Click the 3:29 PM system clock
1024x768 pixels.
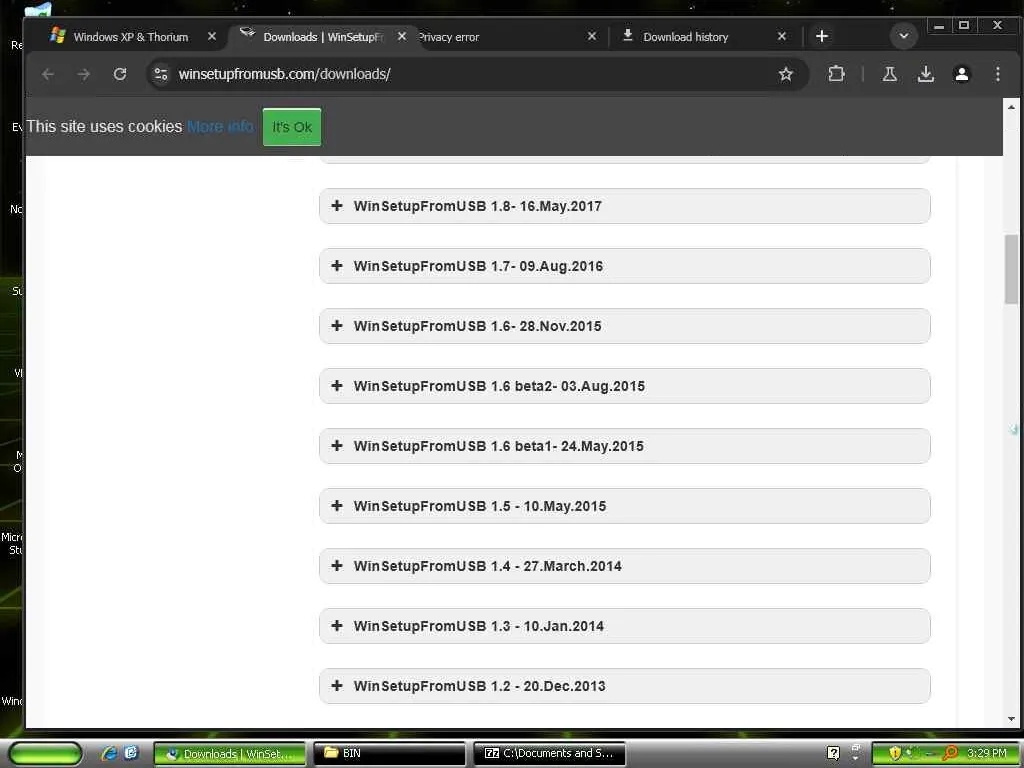986,753
